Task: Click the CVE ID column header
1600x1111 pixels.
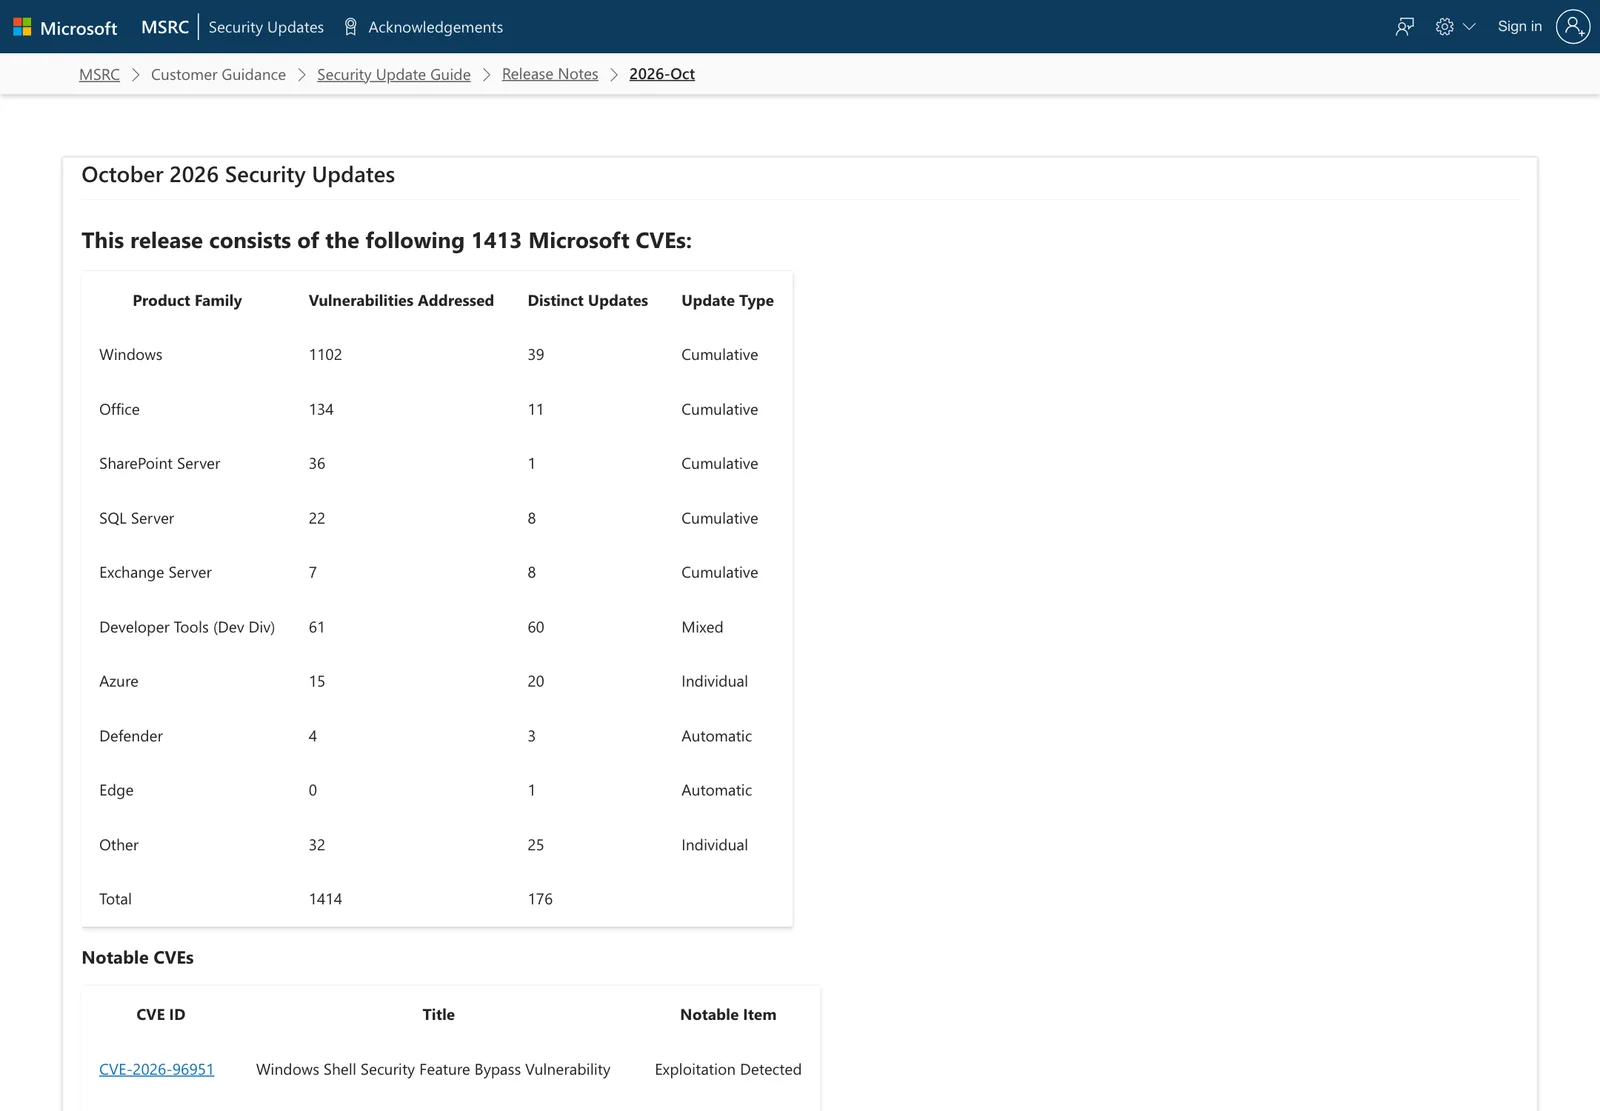Action: [x=160, y=1014]
